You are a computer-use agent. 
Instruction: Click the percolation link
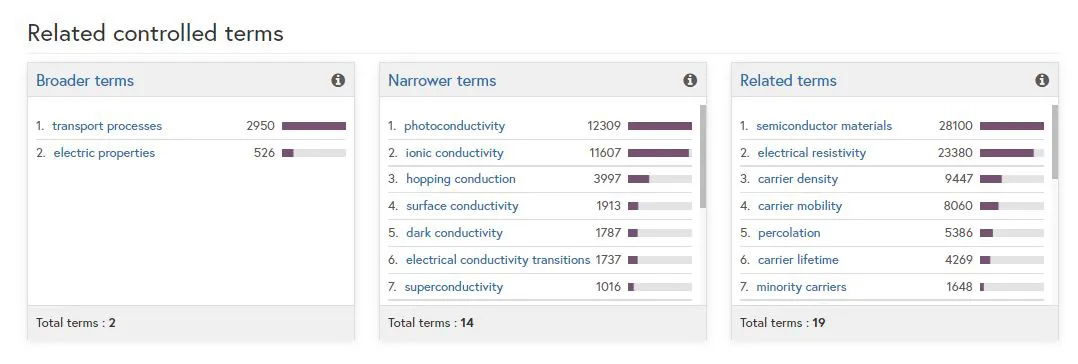coord(789,233)
